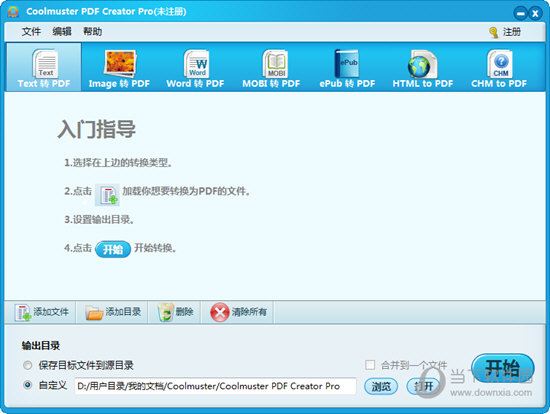Choose Word 转 PDF conversion mode

(195, 67)
